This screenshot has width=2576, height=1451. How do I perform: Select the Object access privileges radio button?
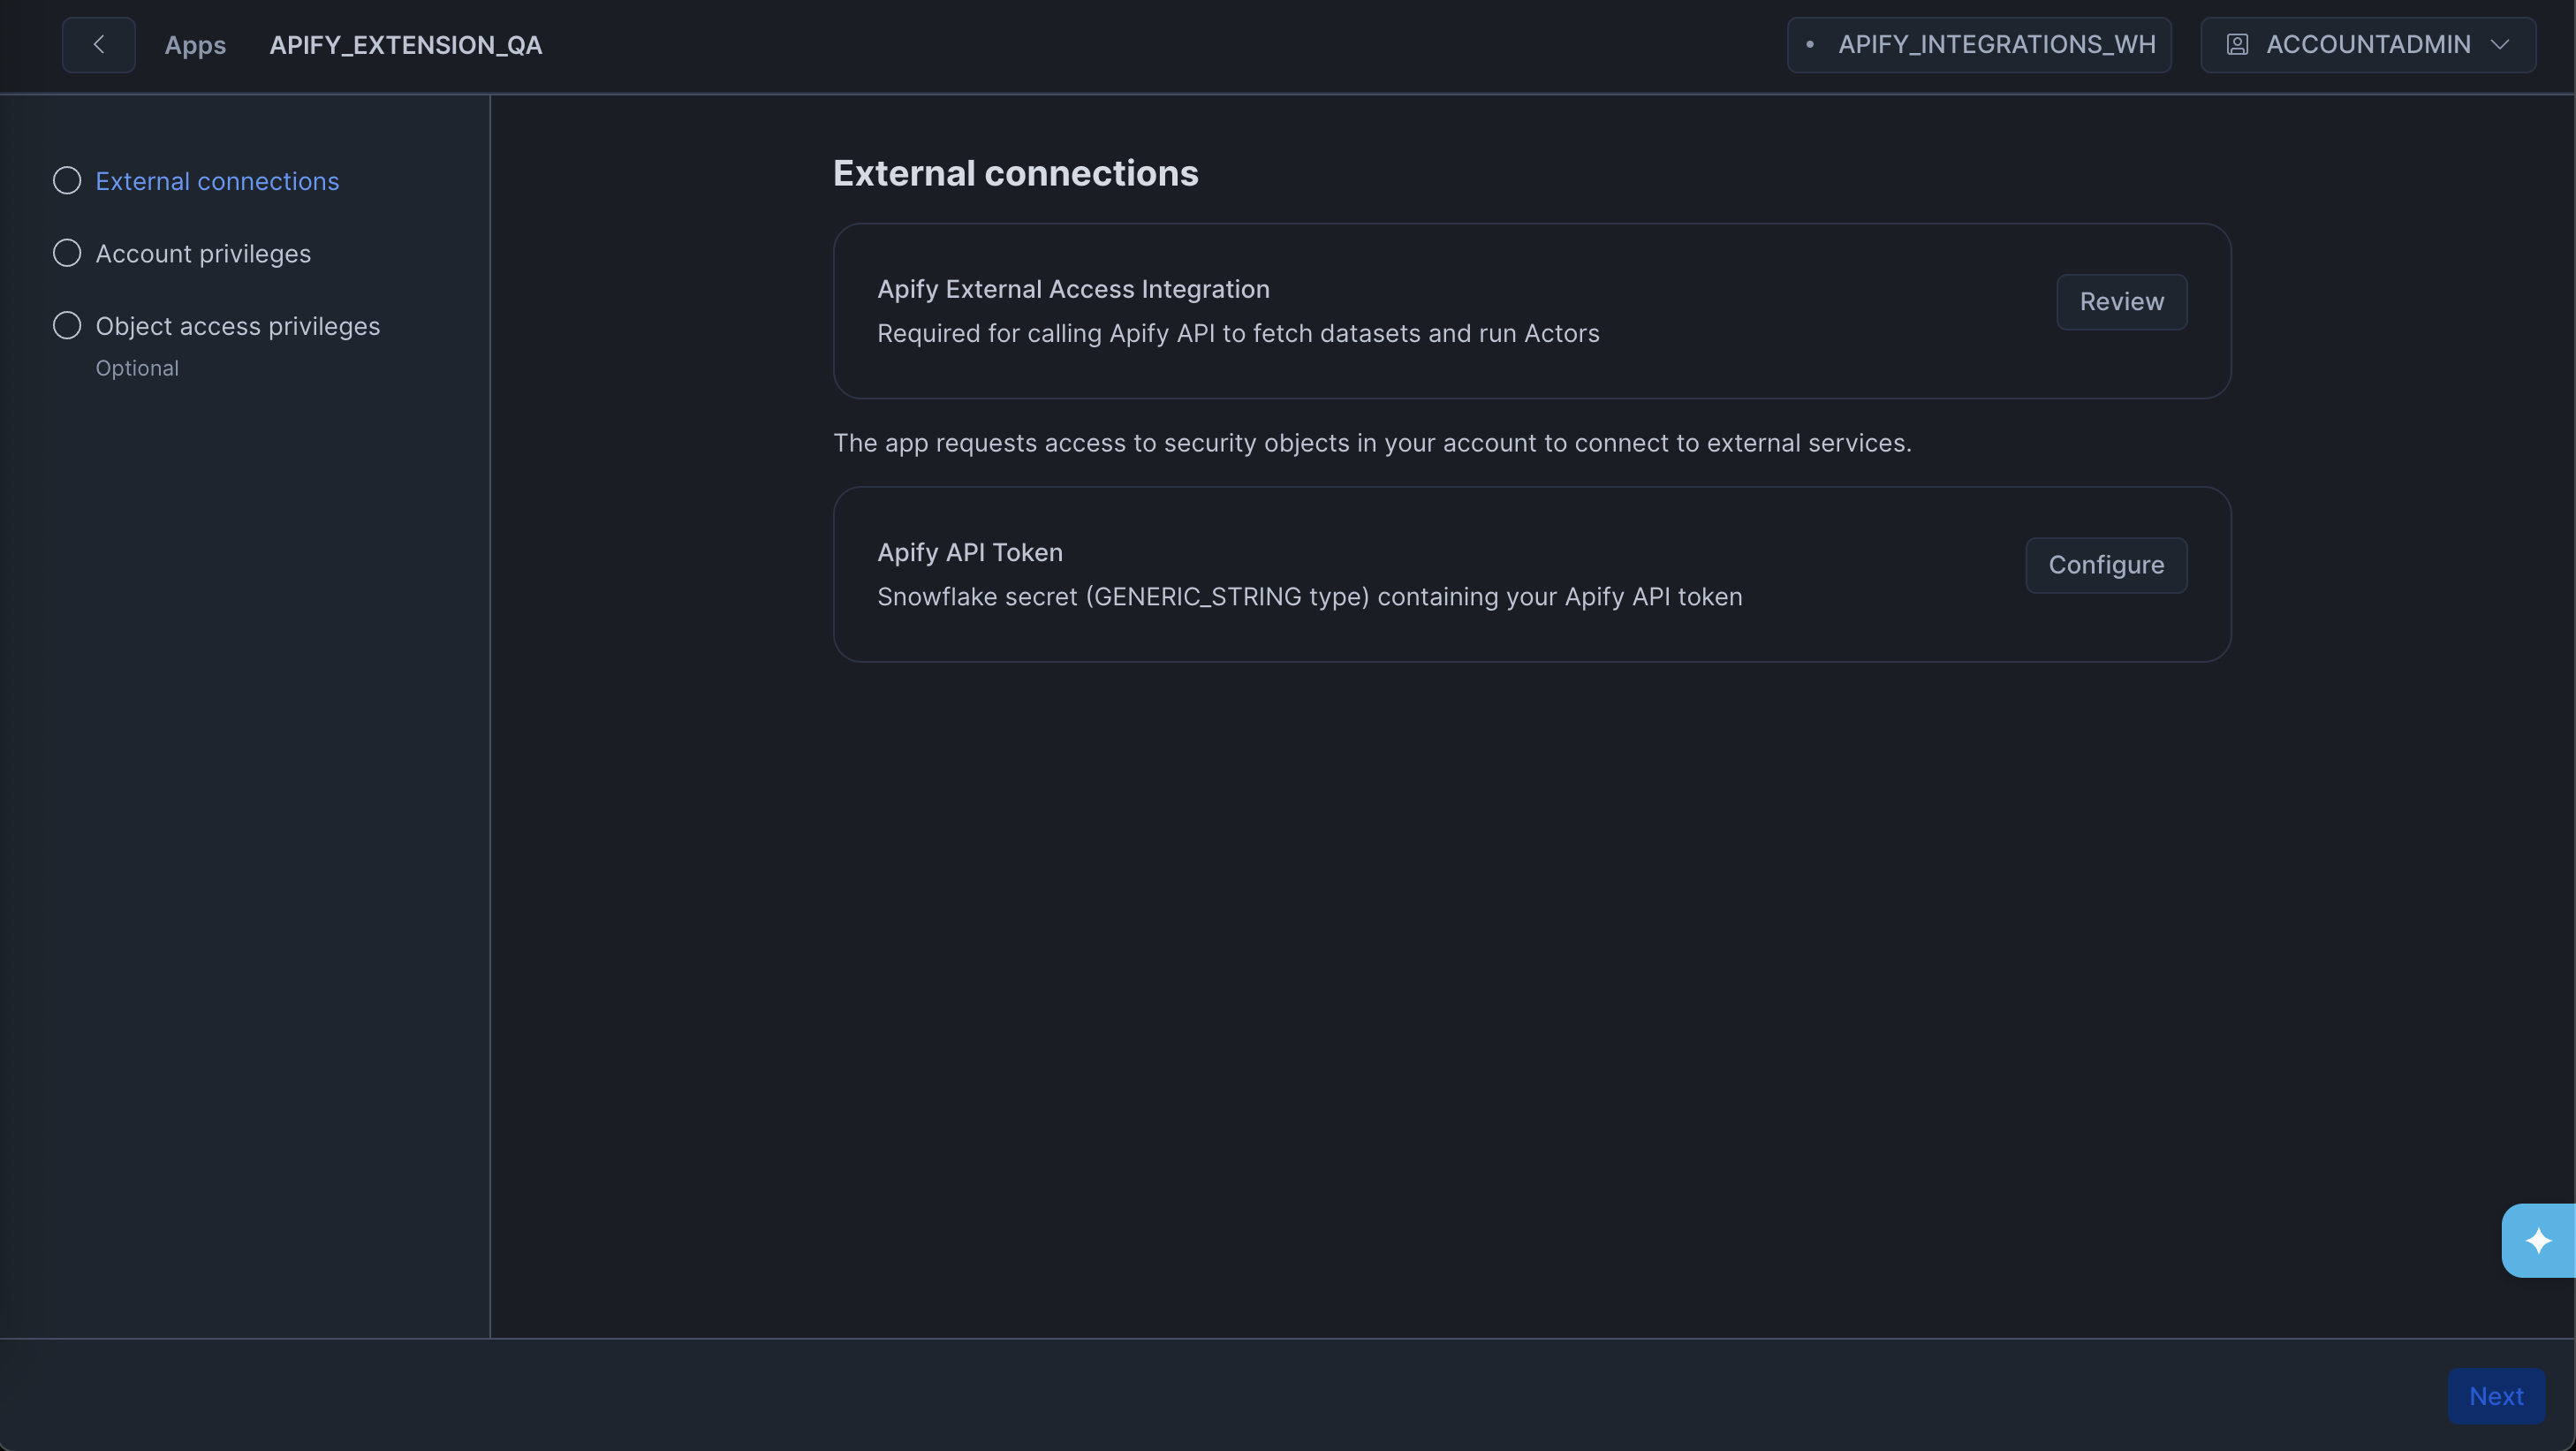pyautogui.click(x=66, y=324)
